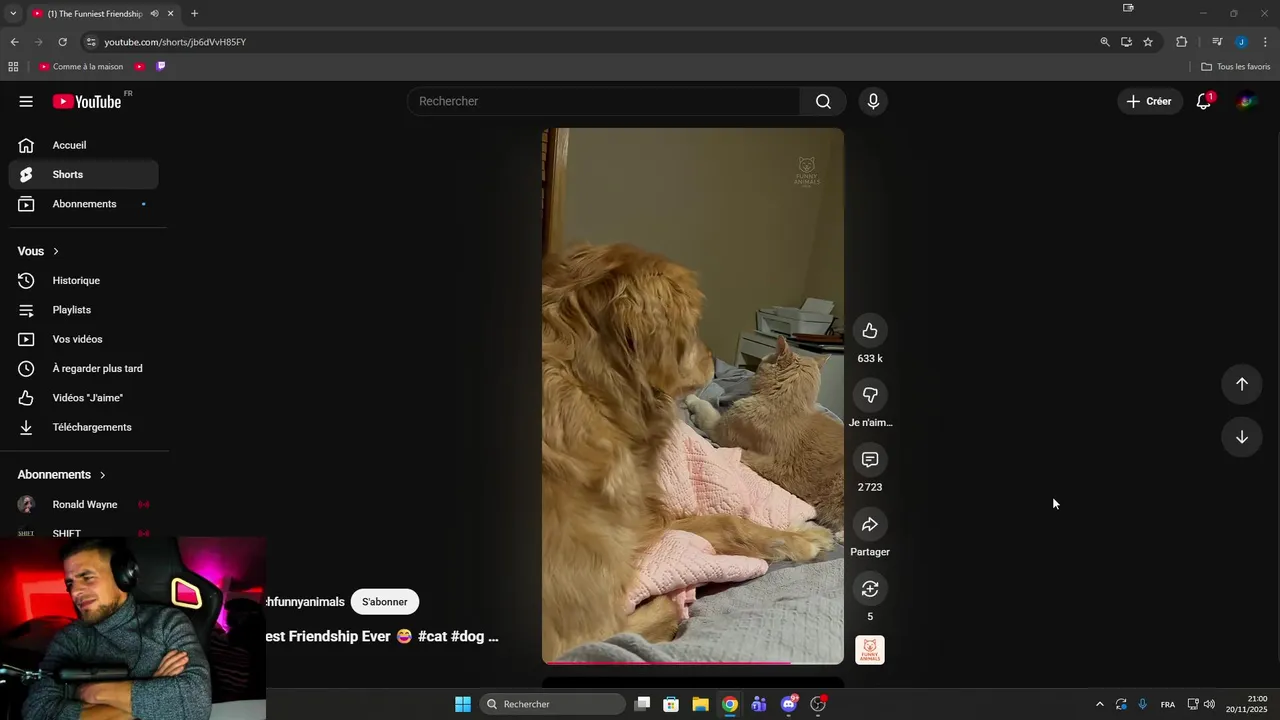Start voice search with the microphone
This screenshot has height=720, width=1280.
coord(873,101)
